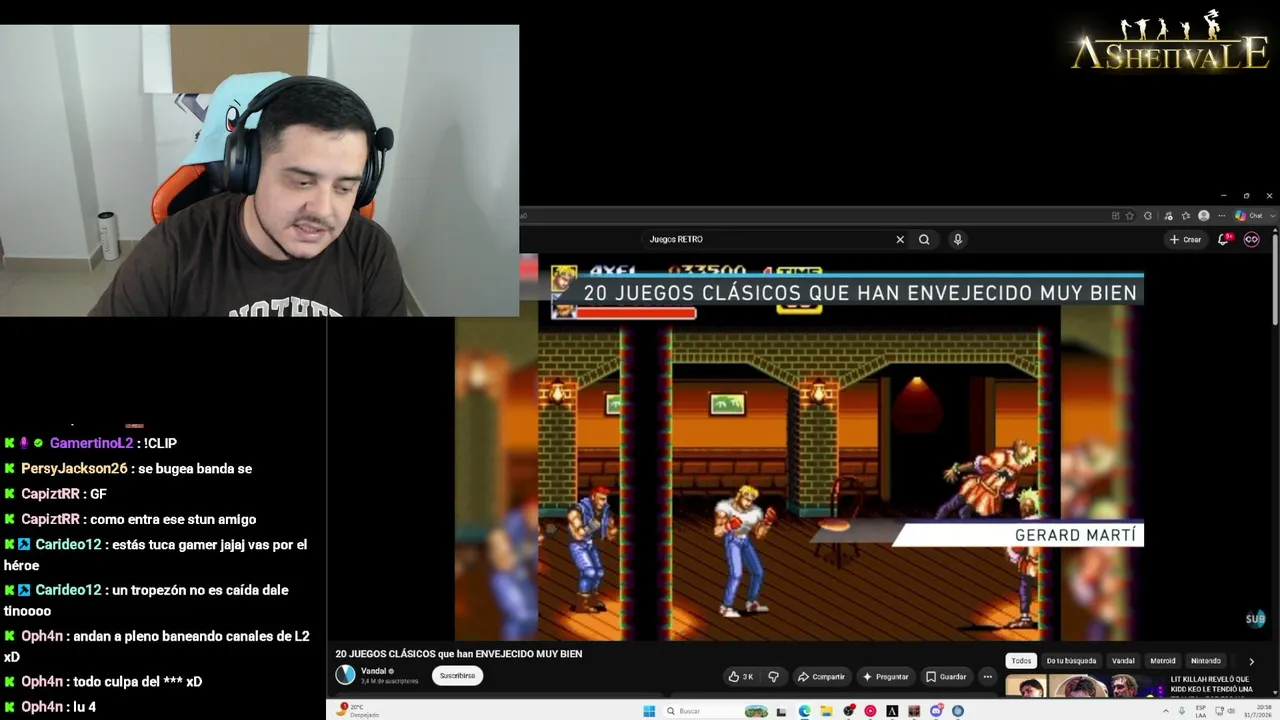Click the video title below the player
The width and height of the screenshot is (1280, 720).
[459, 654]
